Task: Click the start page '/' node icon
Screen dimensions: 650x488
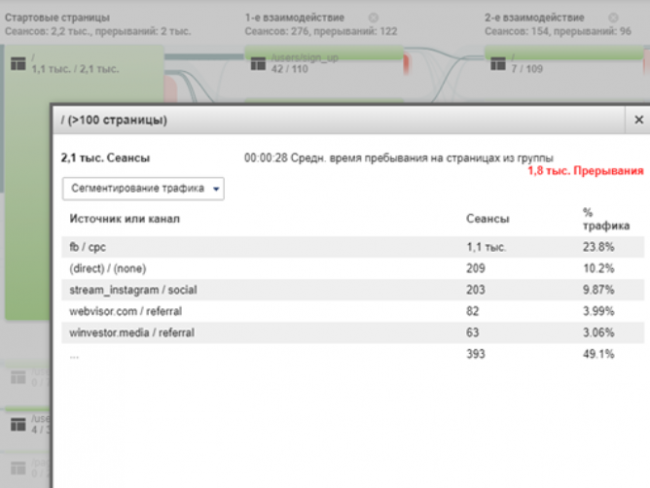Action: tap(17, 64)
